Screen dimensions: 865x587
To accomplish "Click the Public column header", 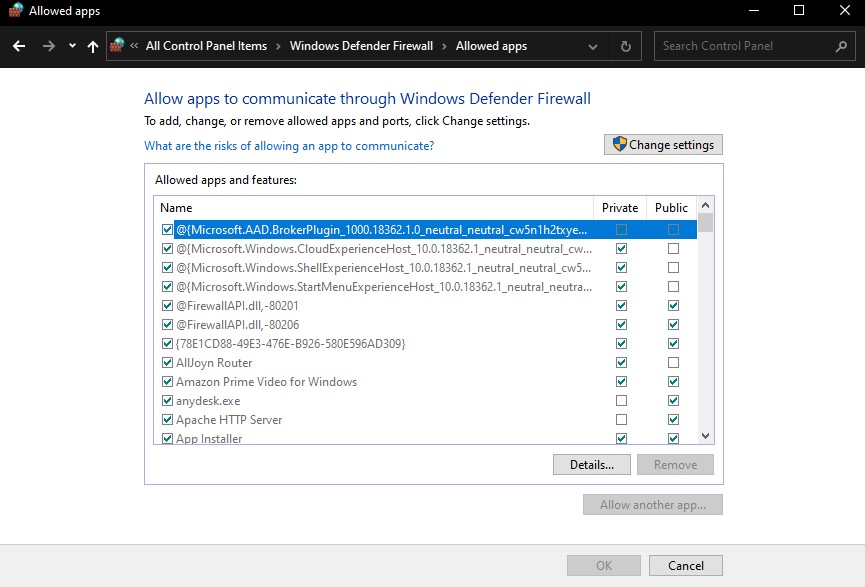I will pos(671,207).
